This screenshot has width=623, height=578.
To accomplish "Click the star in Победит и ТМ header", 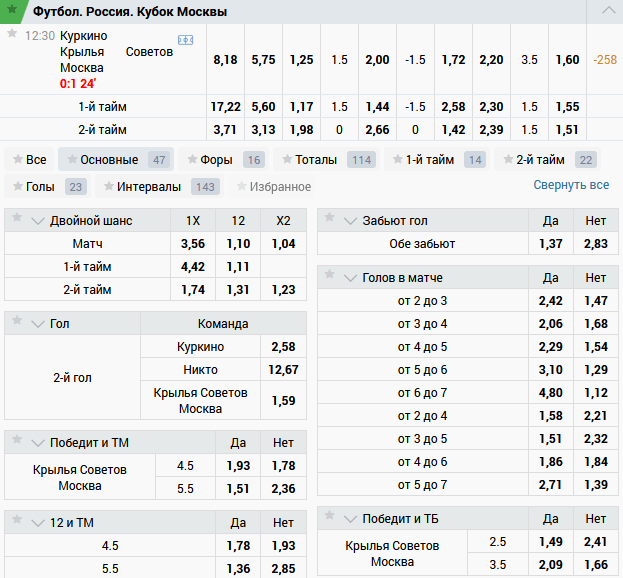I will pyautogui.click(x=18, y=442).
